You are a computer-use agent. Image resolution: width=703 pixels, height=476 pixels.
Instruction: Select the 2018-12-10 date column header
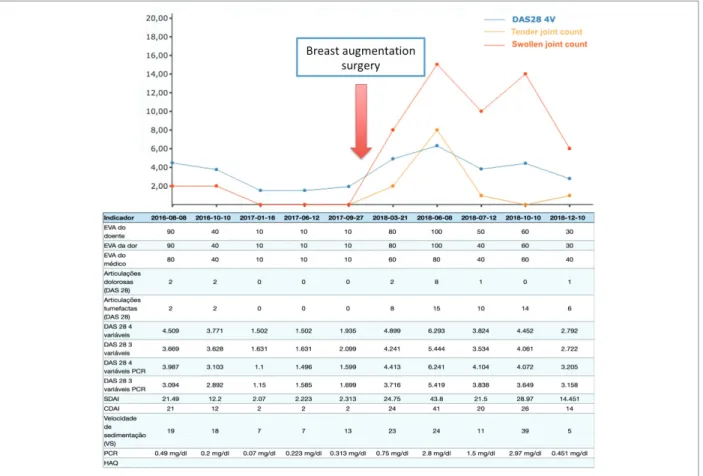click(x=568, y=218)
